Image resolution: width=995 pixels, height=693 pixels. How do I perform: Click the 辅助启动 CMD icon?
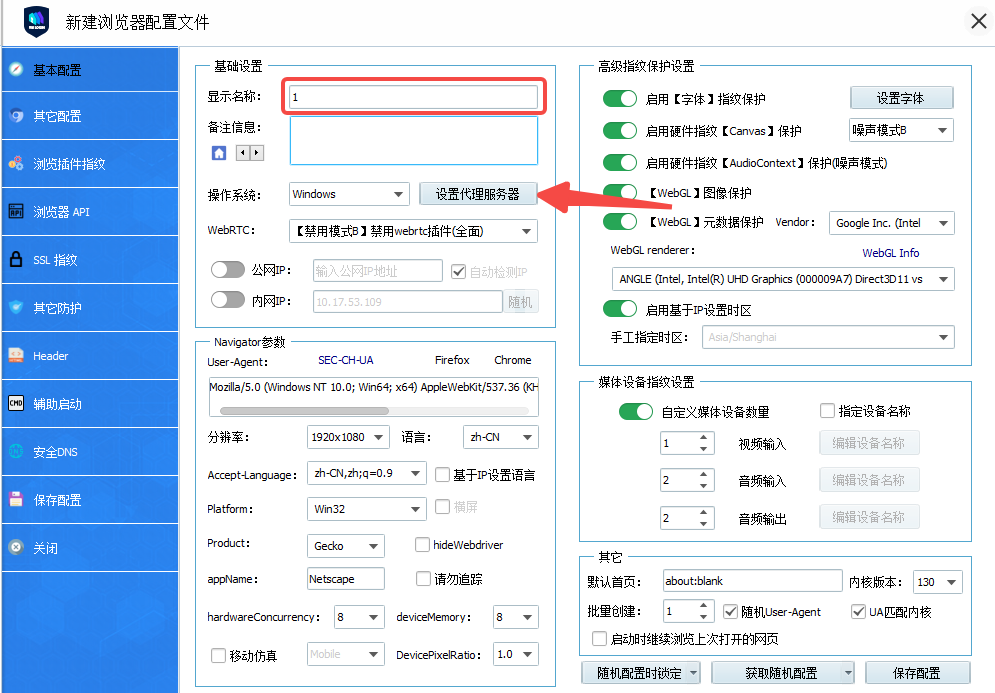tap(16, 404)
